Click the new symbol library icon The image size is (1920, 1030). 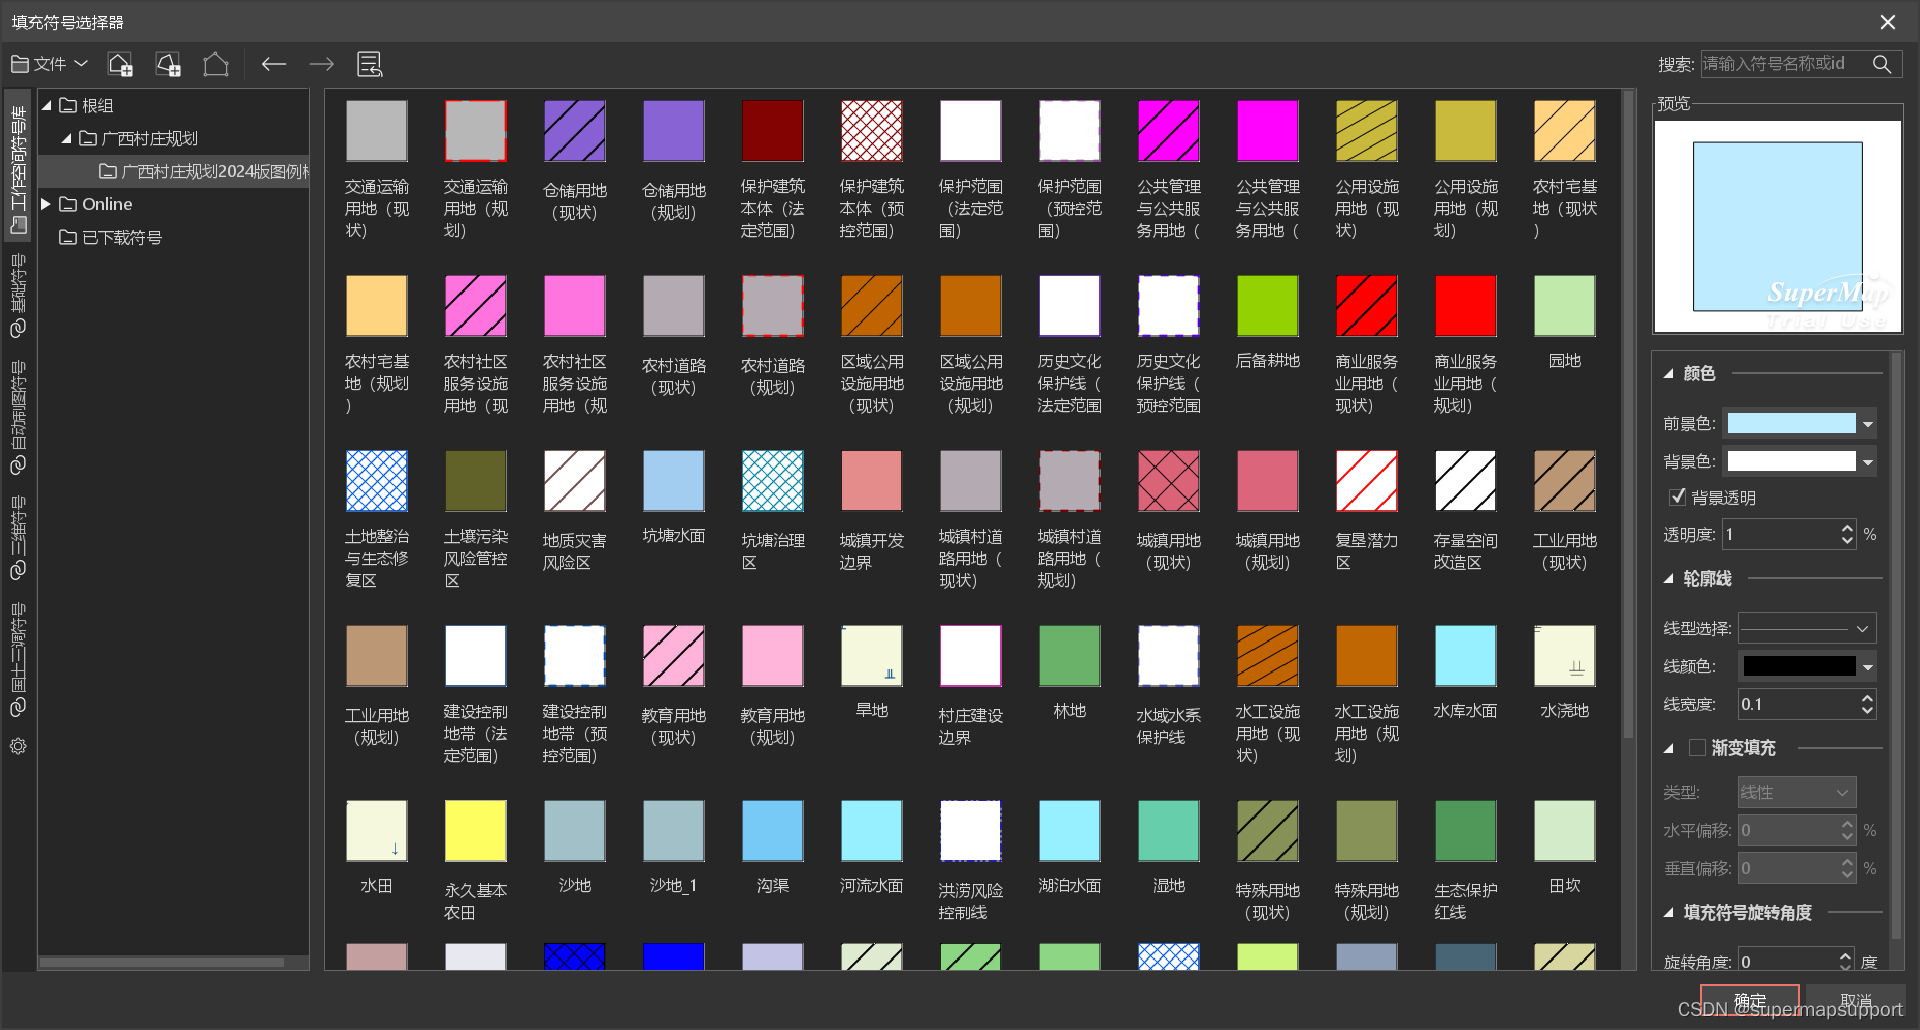(x=120, y=65)
